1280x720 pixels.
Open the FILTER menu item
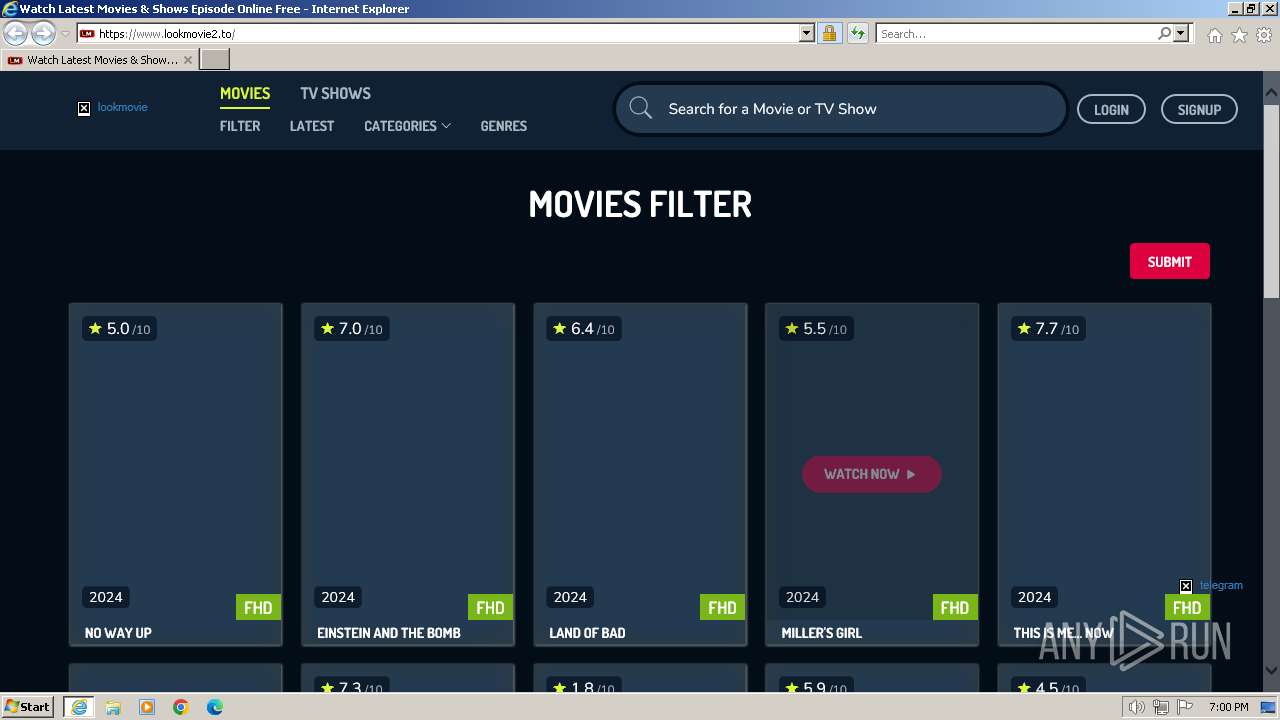coord(240,126)
